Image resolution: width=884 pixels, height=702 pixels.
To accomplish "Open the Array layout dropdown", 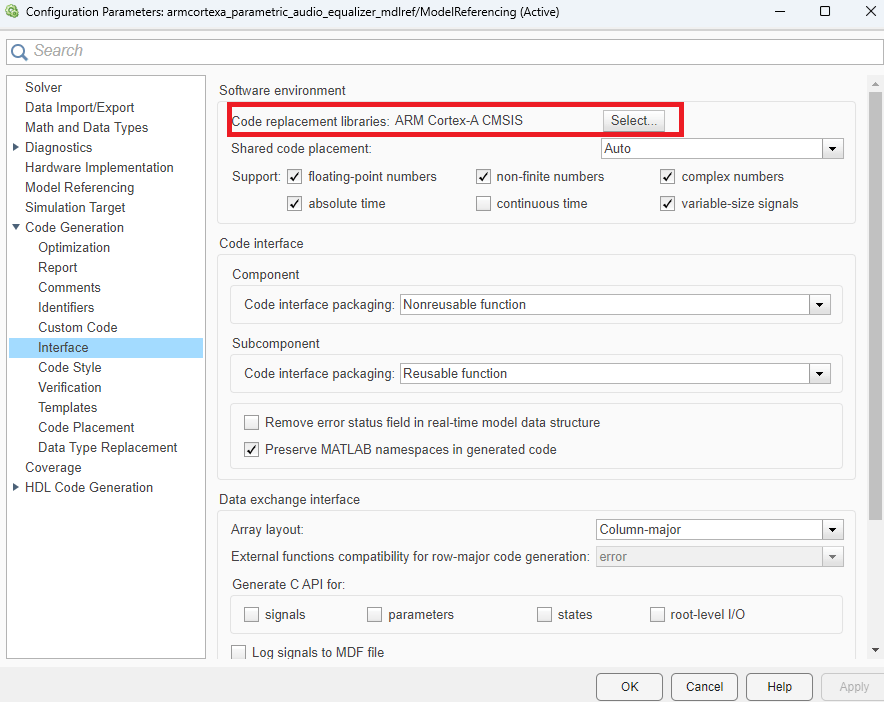I will pos(832,529).
